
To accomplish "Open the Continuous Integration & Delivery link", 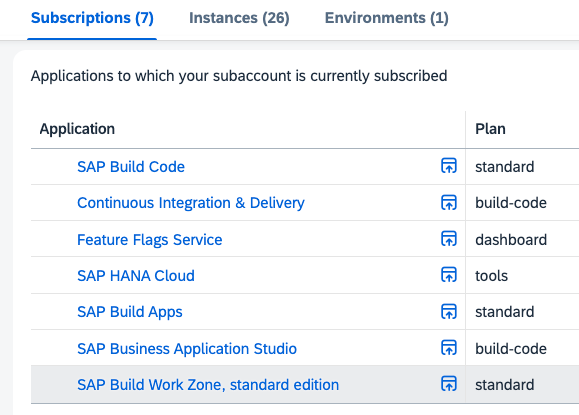I will point(191,203).
